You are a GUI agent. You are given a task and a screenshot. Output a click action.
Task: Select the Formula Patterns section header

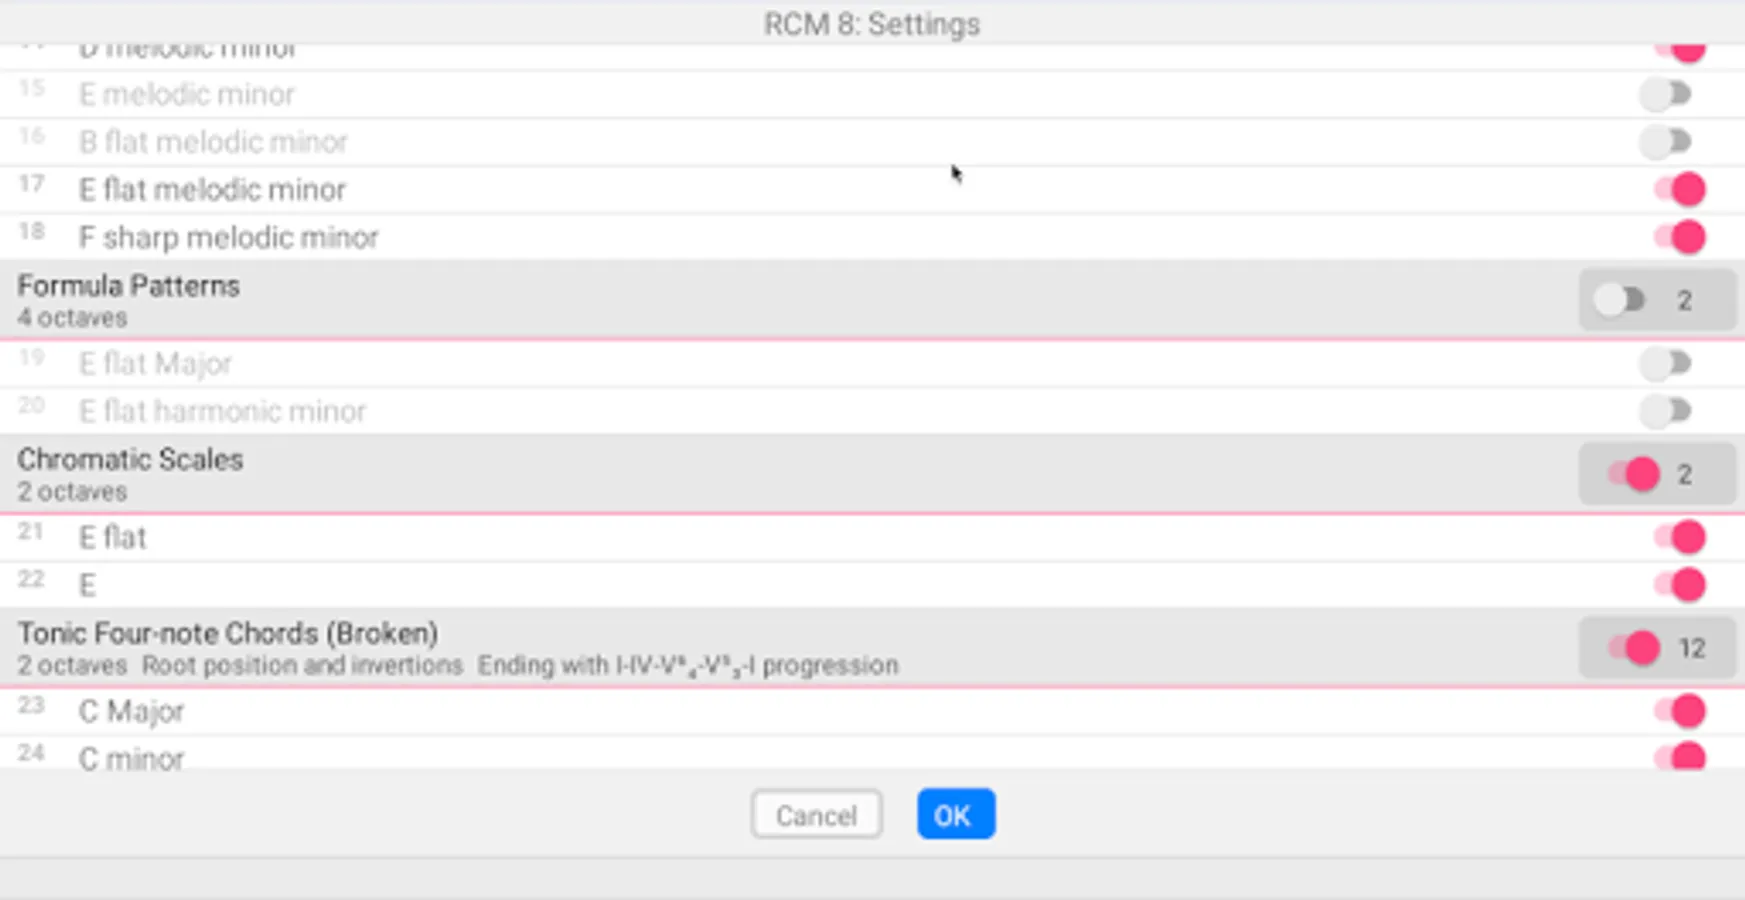pyautogui.click(x=128, y=286)
